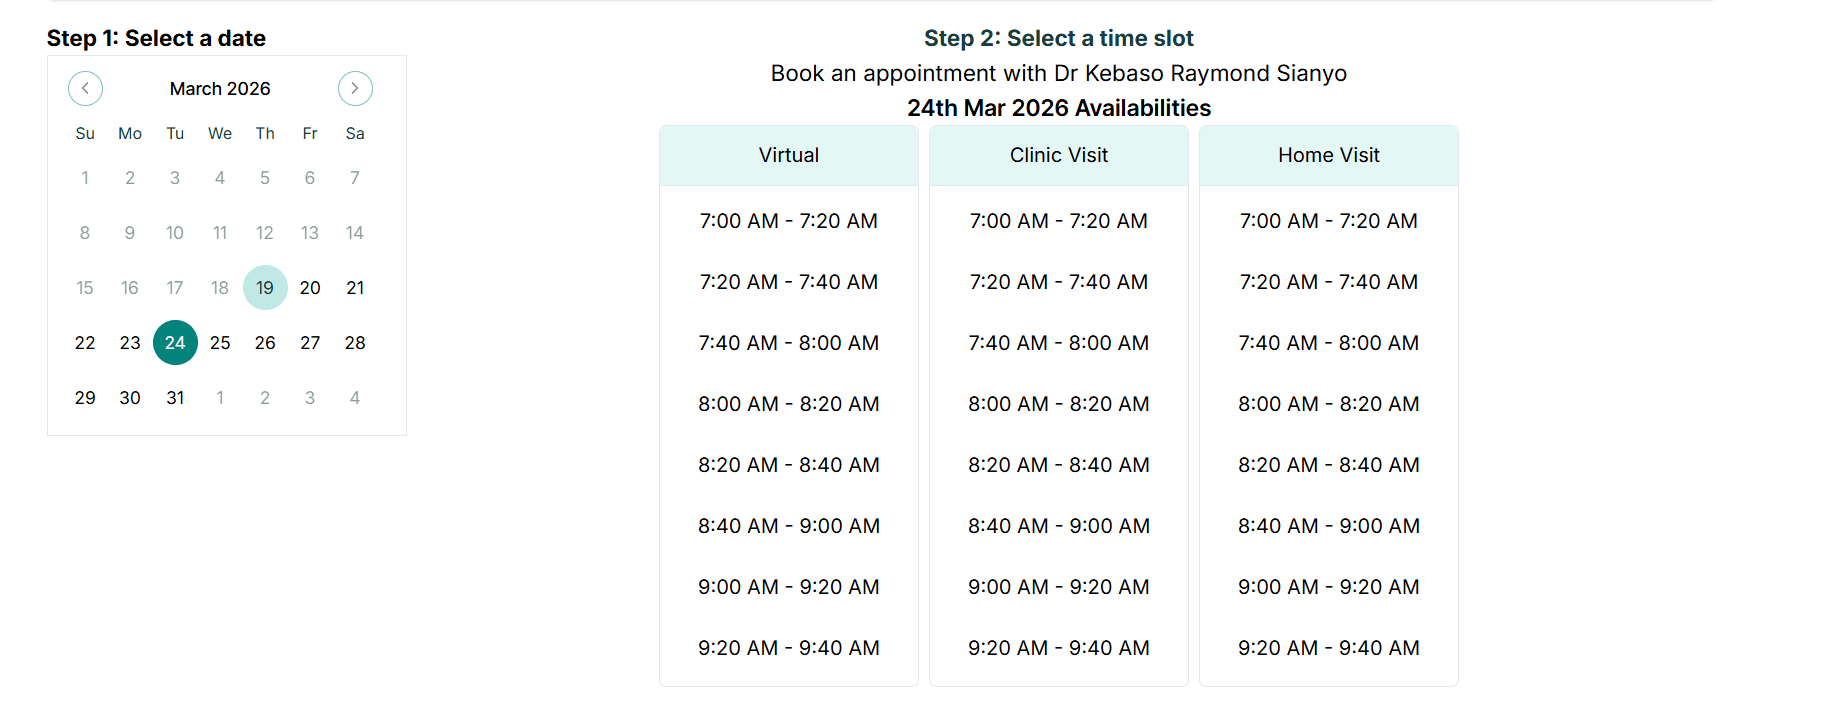Choose the 8:20 AM Clinic Visit slot
Screen dimensions: 1825x717
pyautogui.click(x=1058, y=464)
